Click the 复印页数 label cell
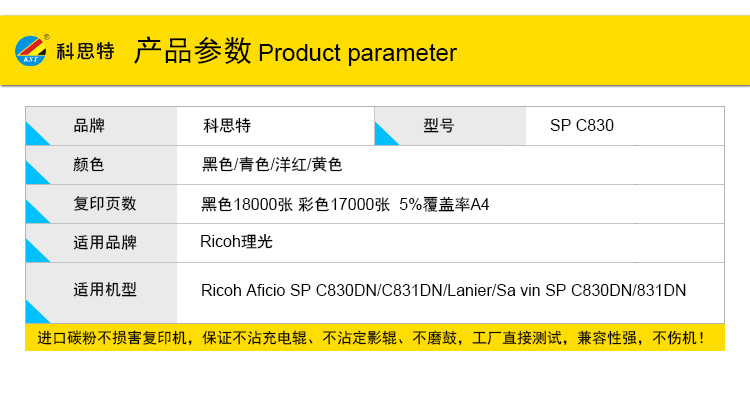The height and width of the screenshot is (415, 750). [x=105, y=204]
